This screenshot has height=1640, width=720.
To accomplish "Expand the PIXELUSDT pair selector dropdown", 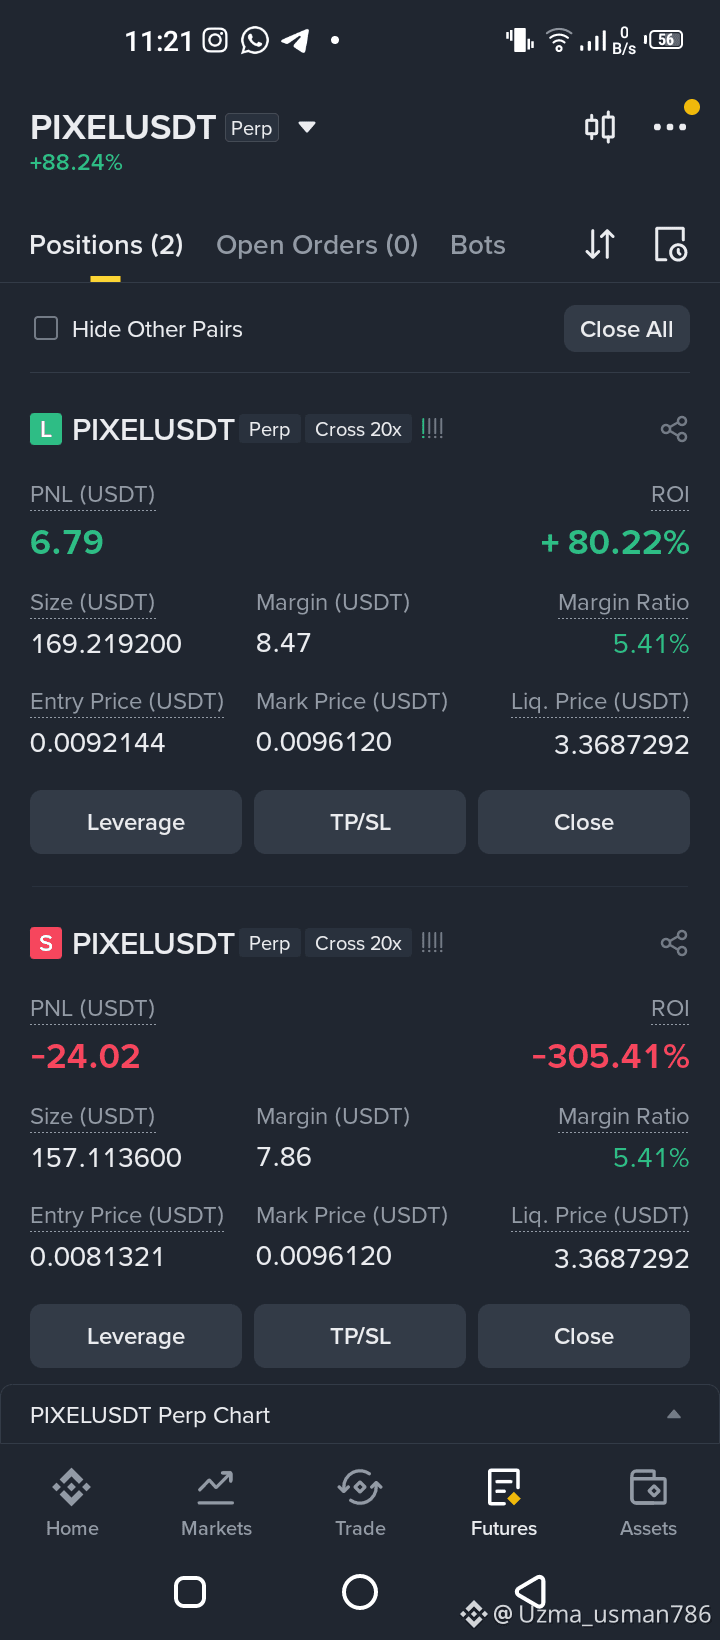I will point(307,127).
